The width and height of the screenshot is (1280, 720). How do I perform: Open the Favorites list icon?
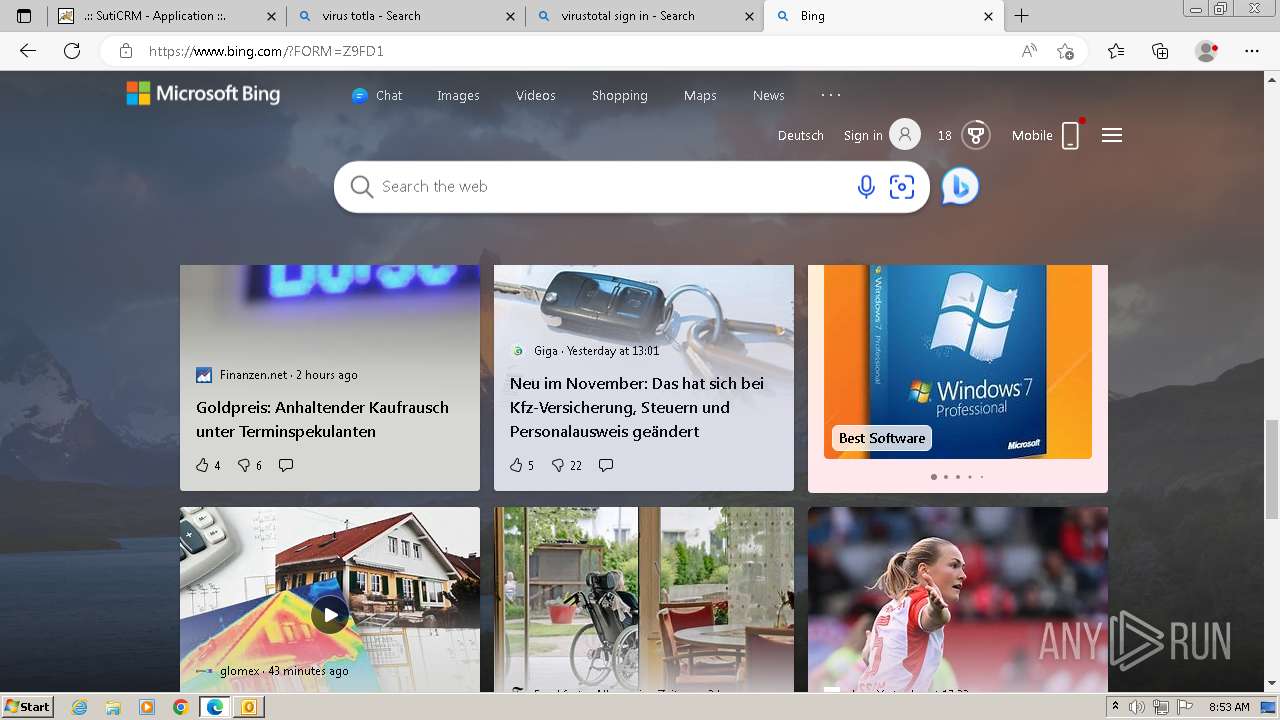click(x=1116, y=51)
